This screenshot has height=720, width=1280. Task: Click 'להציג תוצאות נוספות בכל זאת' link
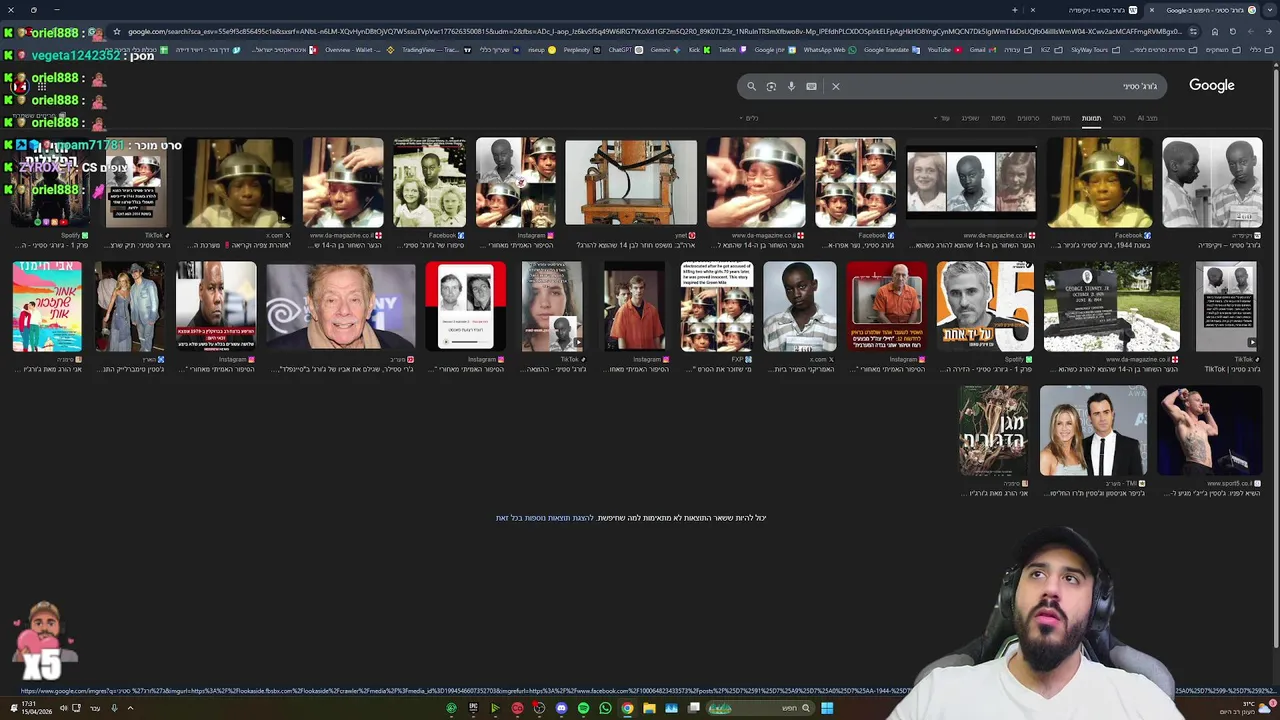pos(545,518)
